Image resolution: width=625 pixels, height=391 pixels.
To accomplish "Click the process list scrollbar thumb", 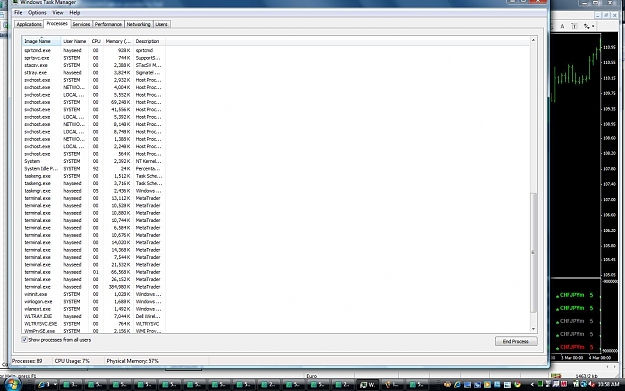I will pos(533,252).
